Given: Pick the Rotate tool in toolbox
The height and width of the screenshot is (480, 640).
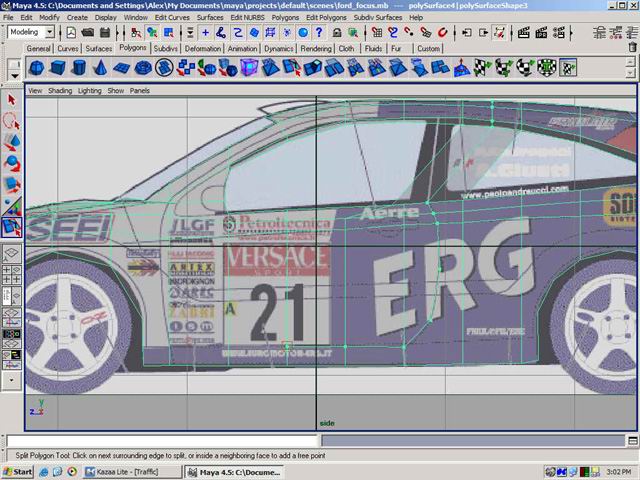Looking at the screenshot, I should (x=12, y=163).
